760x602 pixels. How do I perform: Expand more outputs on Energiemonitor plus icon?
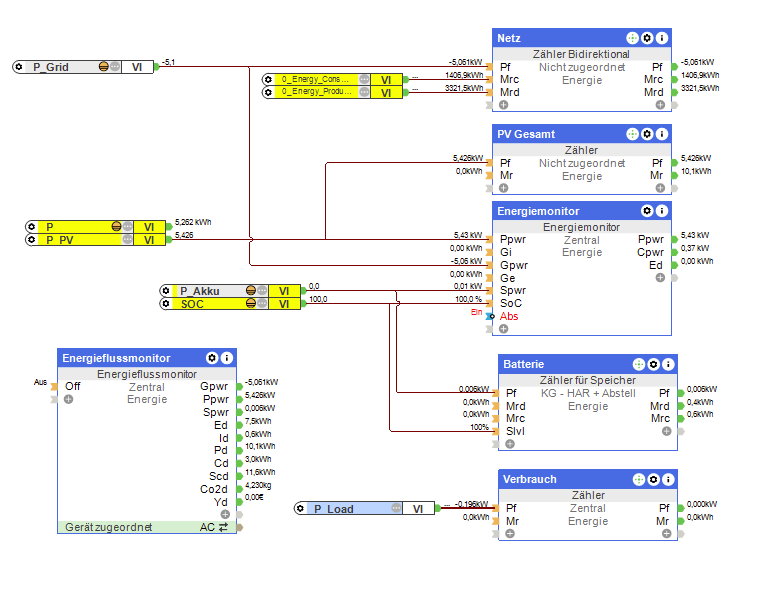click(x=659, y=277)
